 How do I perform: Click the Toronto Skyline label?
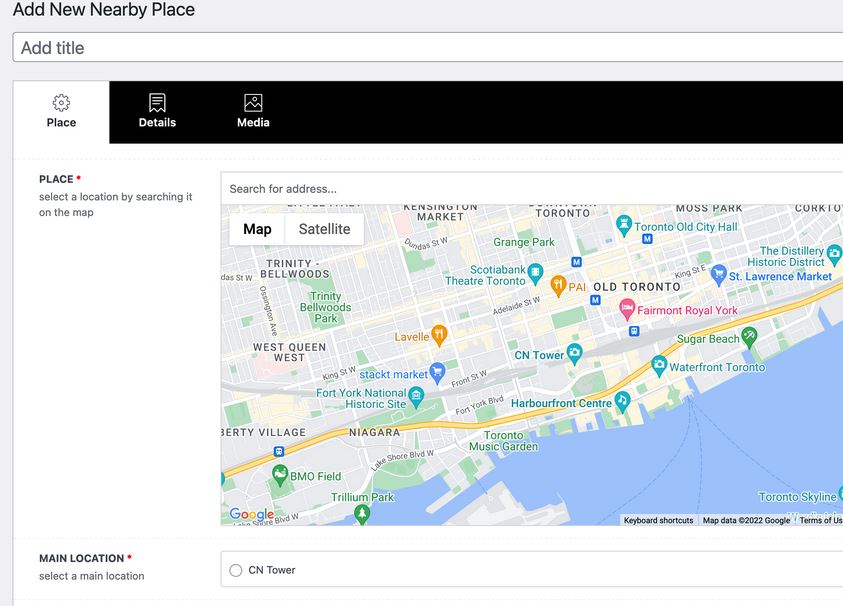pos(797,497)
